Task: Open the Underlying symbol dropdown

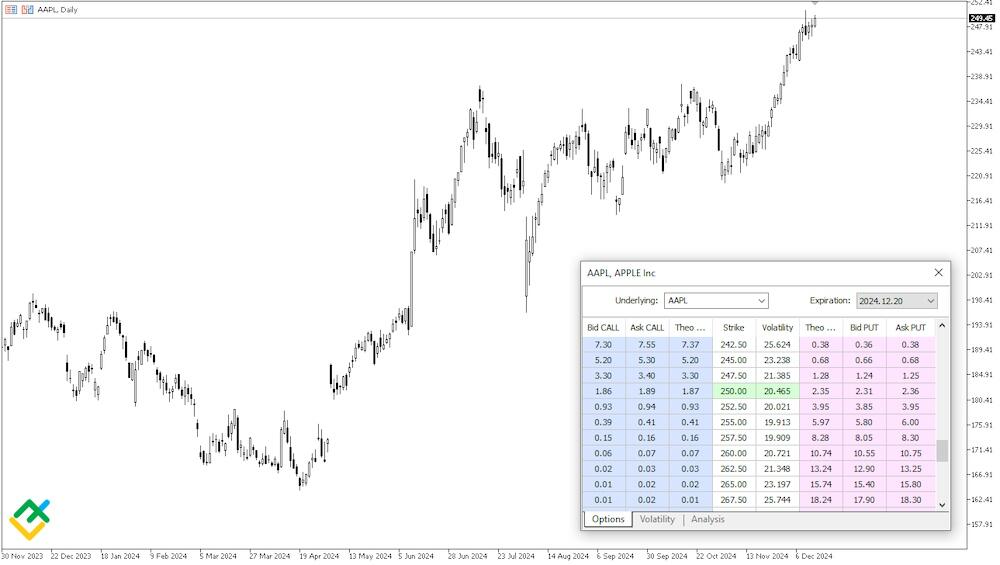Action: pos(716,300)
